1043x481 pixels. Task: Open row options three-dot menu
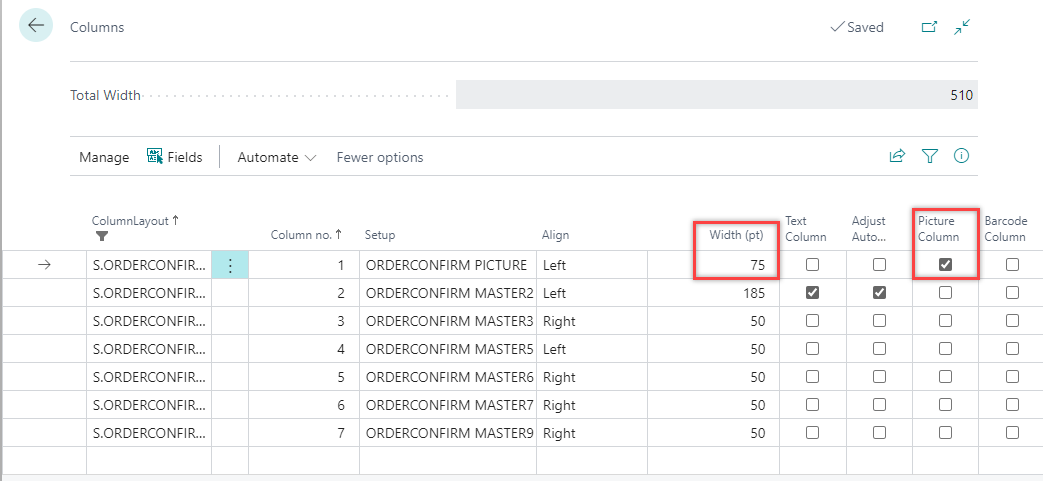pyautogui.click(x=230, y=265)
